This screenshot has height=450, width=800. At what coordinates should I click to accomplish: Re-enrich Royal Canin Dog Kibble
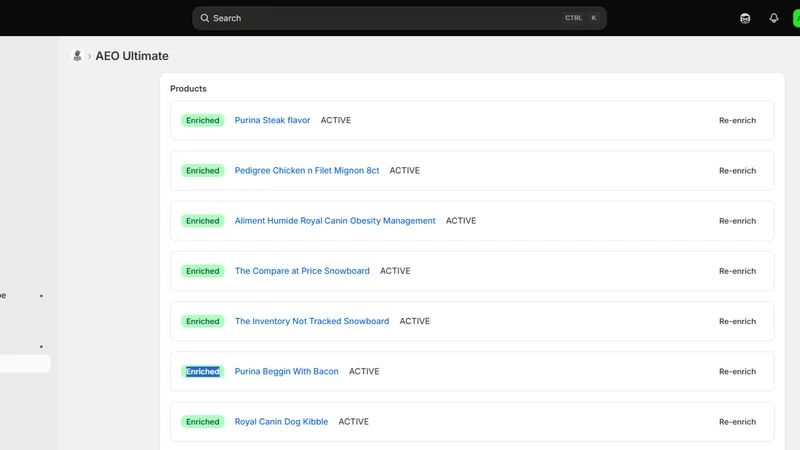737,422
